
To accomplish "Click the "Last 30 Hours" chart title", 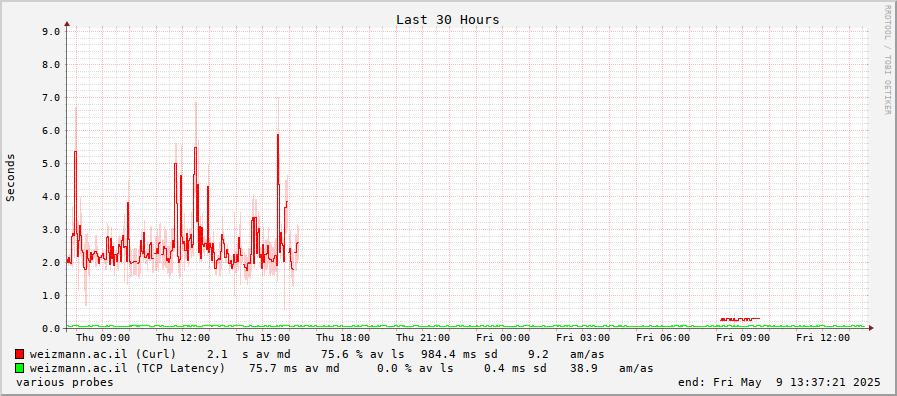I will point(448,20).
